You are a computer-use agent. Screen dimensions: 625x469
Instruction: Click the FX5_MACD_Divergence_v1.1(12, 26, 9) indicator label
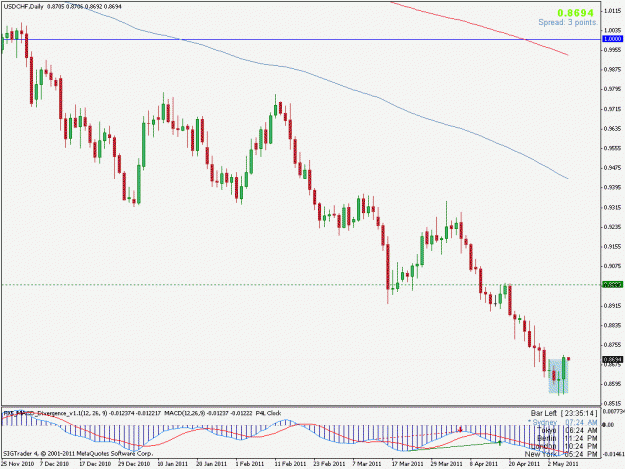pos(56,413)
